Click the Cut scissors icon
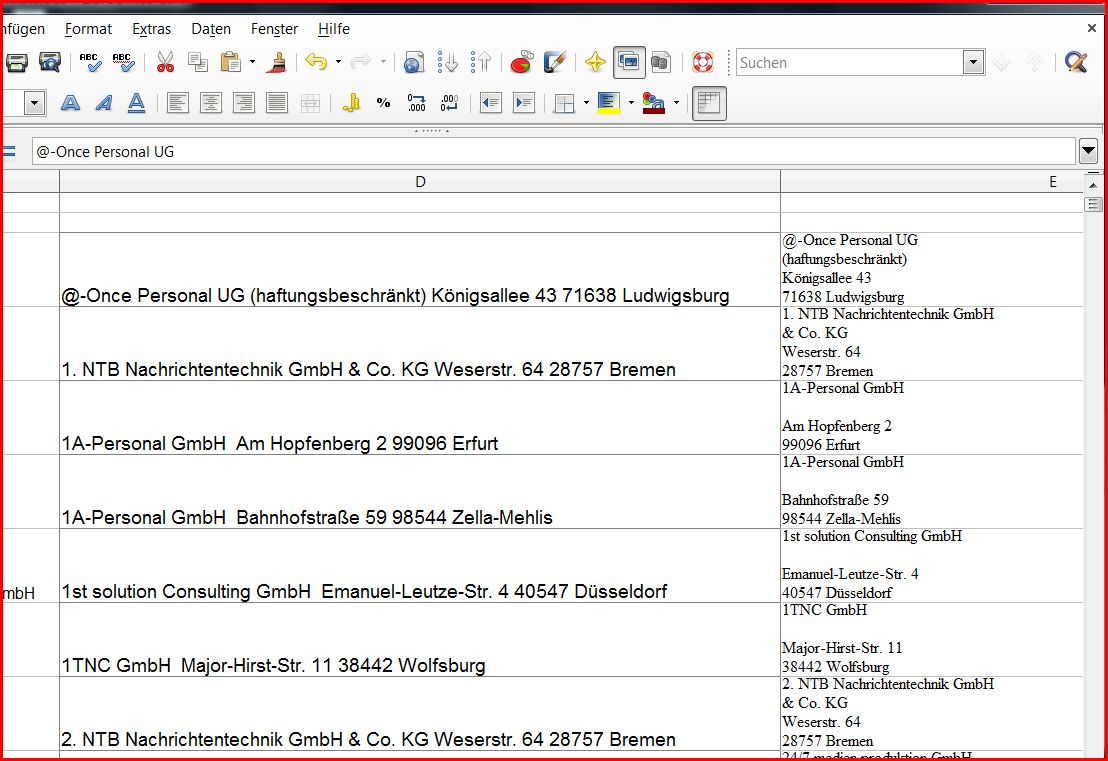This screenshot has width=1108, height=761. point(165,62)
